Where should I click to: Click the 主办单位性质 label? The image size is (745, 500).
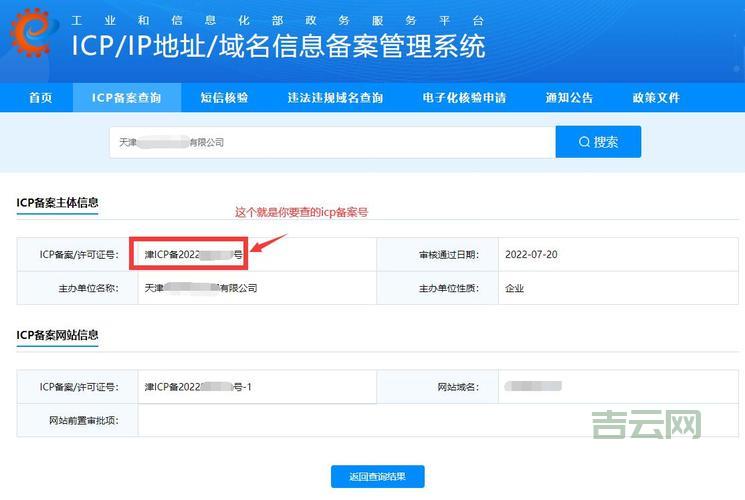click(x=449, y=288)
